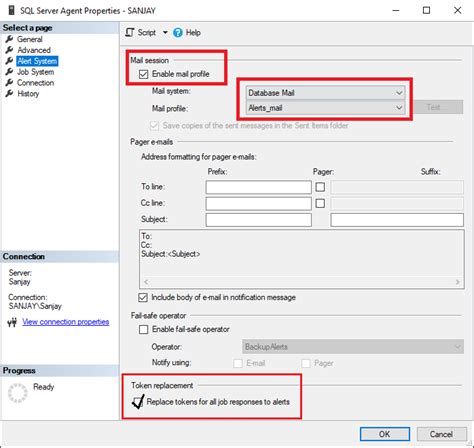This screenshot has height=448, width=474.
Task: Select the Connection page
Action: click(35, 83)
